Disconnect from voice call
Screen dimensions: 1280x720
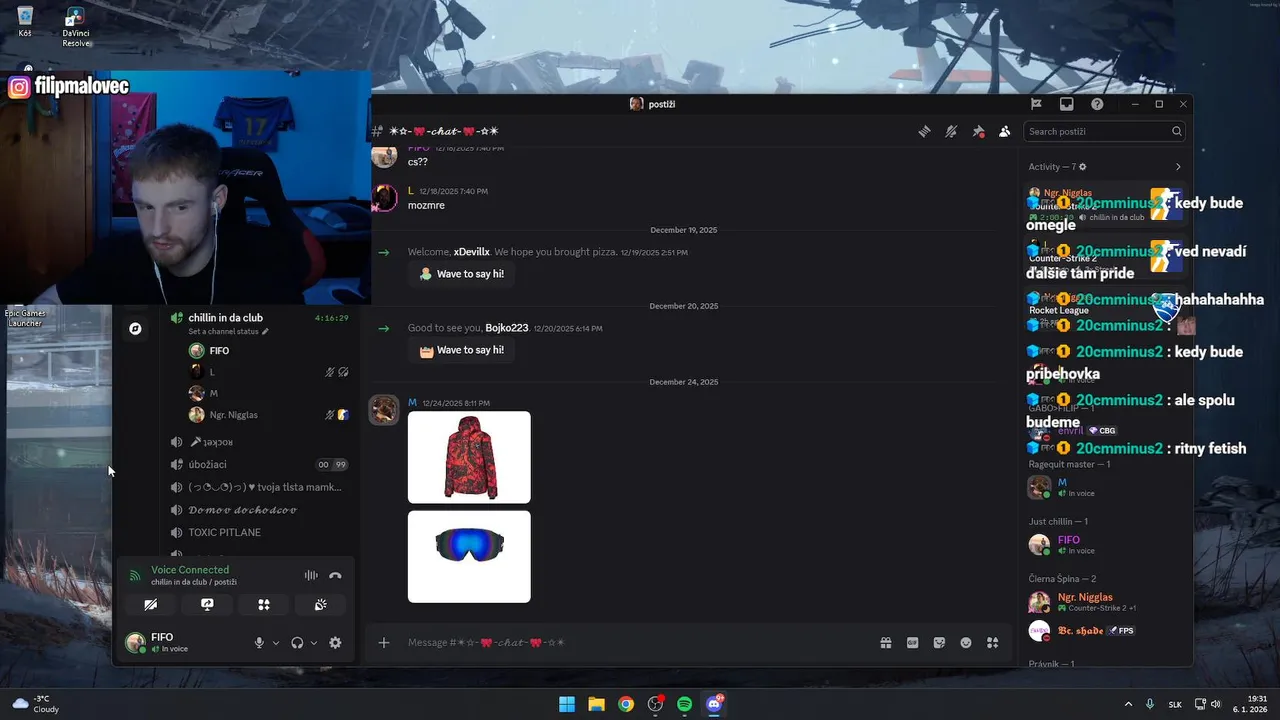pos(335,575)
